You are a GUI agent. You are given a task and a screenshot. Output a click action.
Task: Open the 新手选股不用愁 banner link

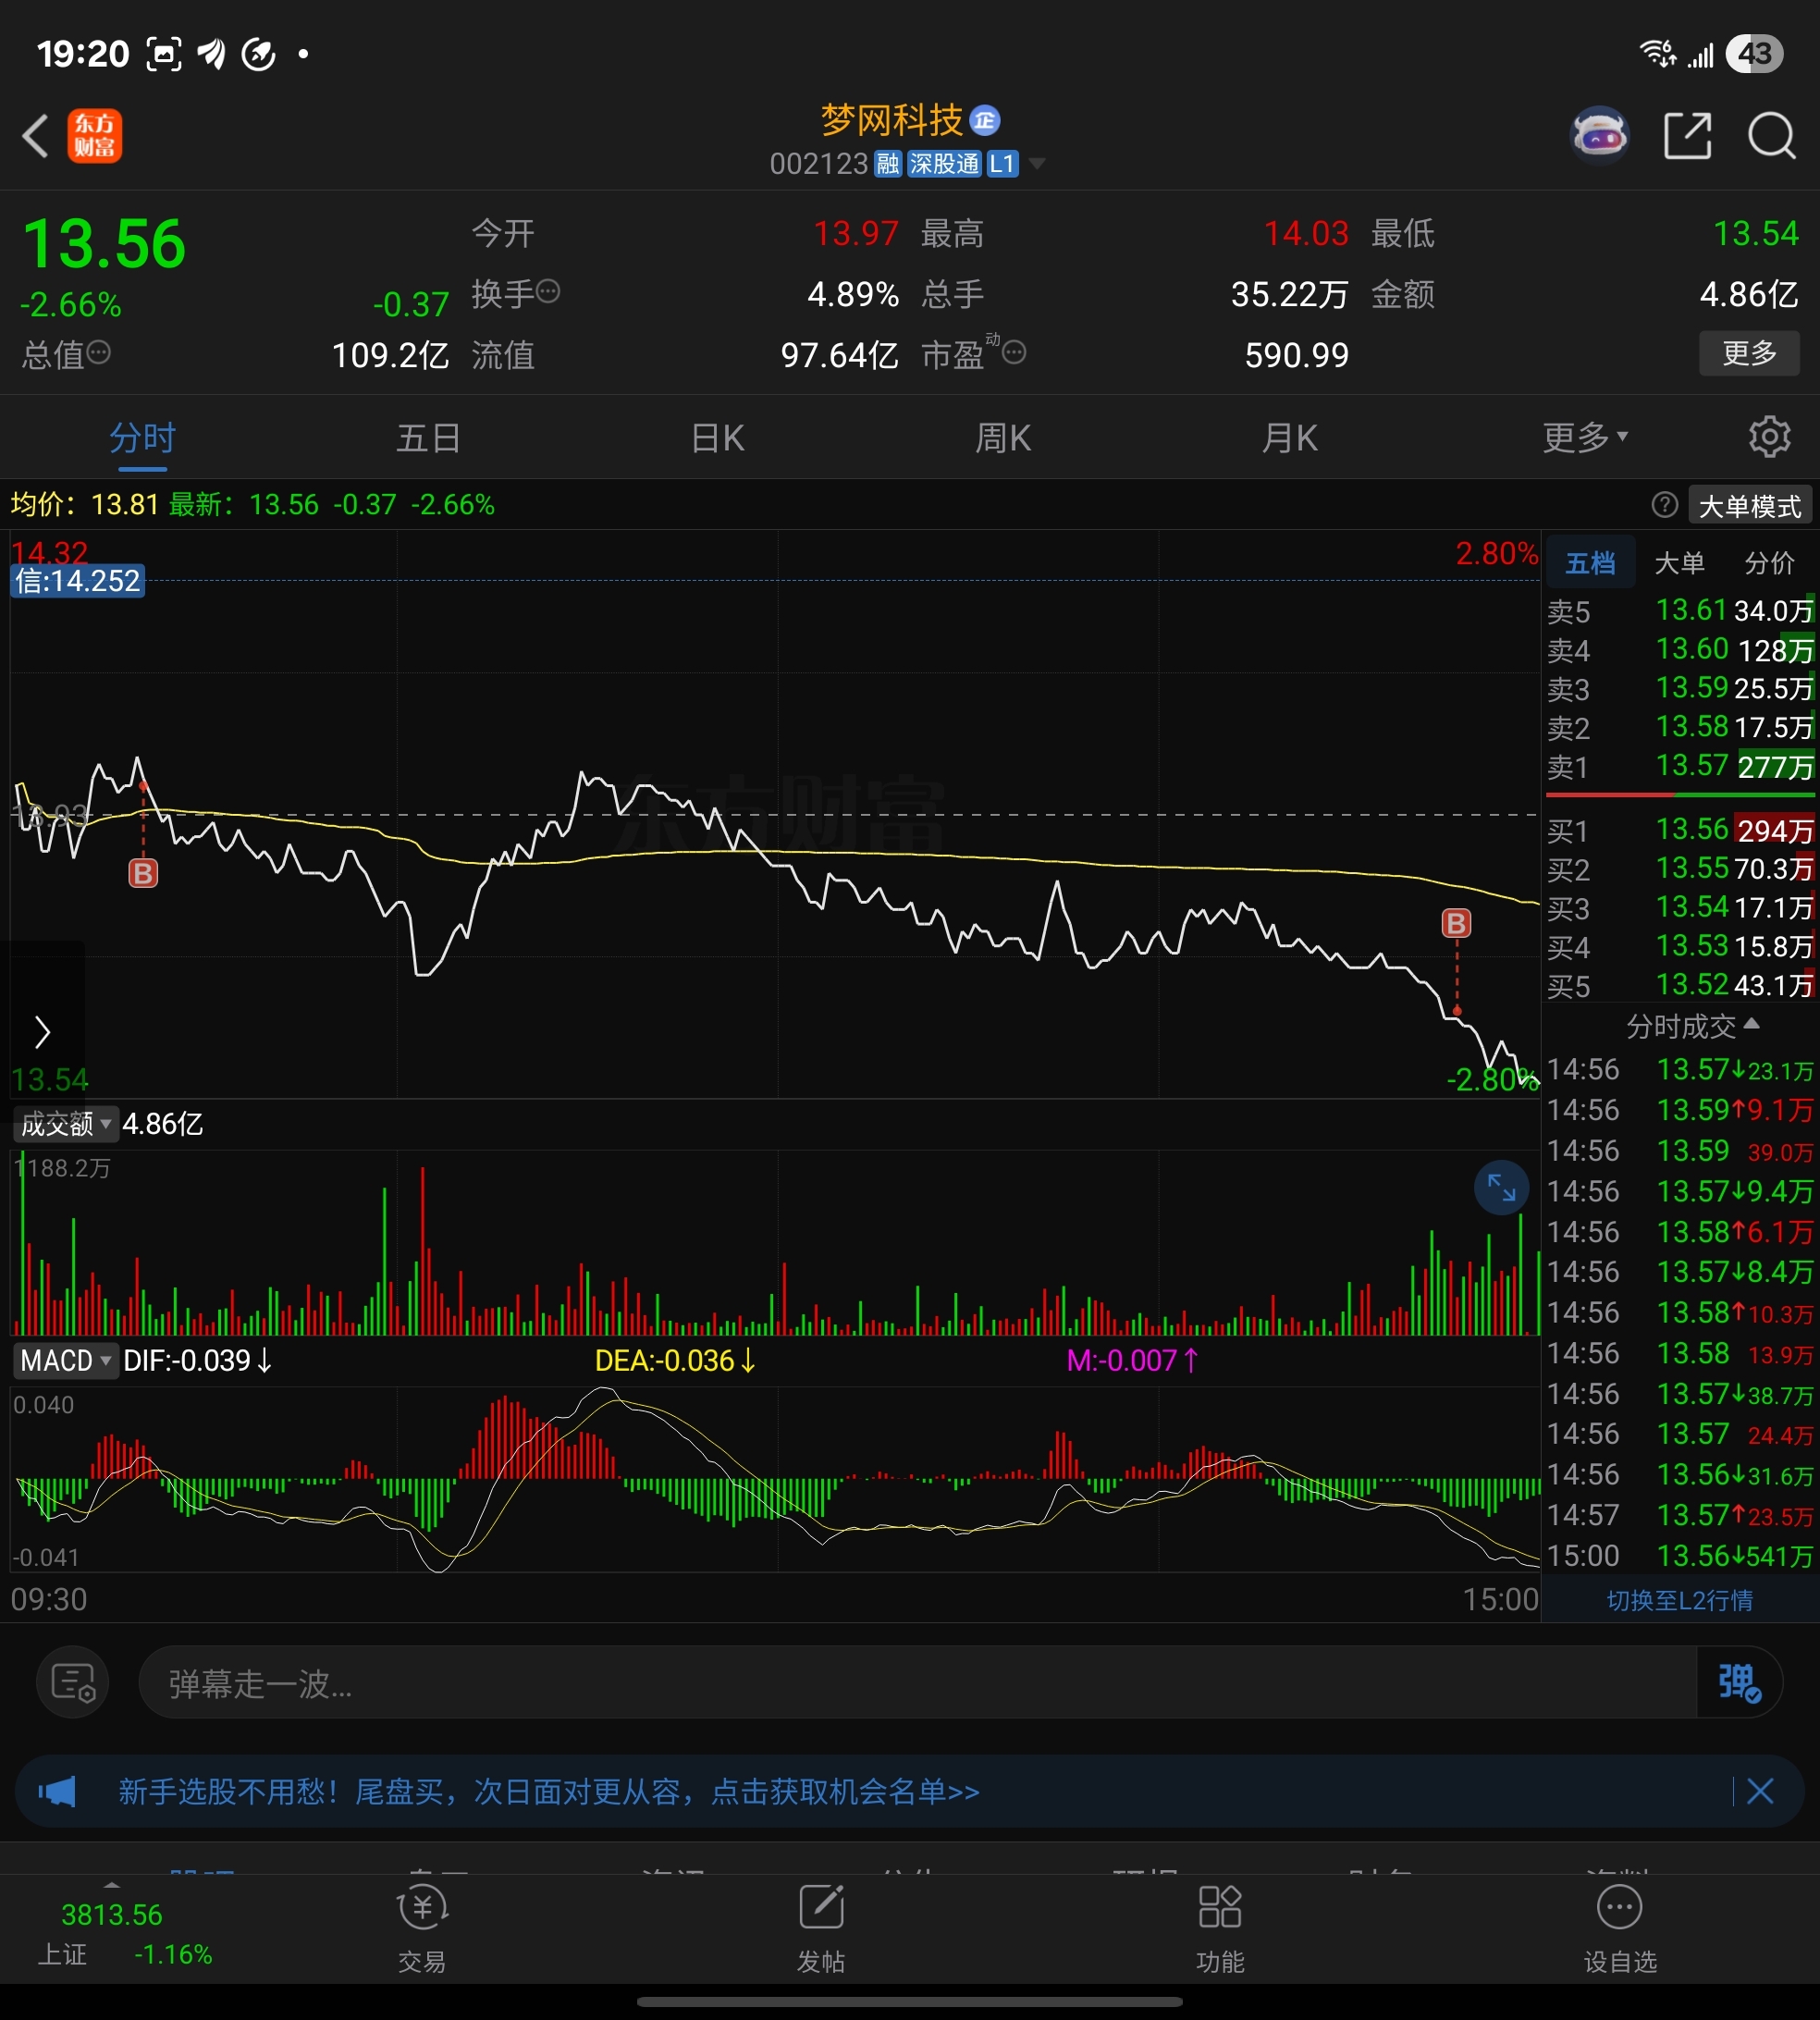549,1791
